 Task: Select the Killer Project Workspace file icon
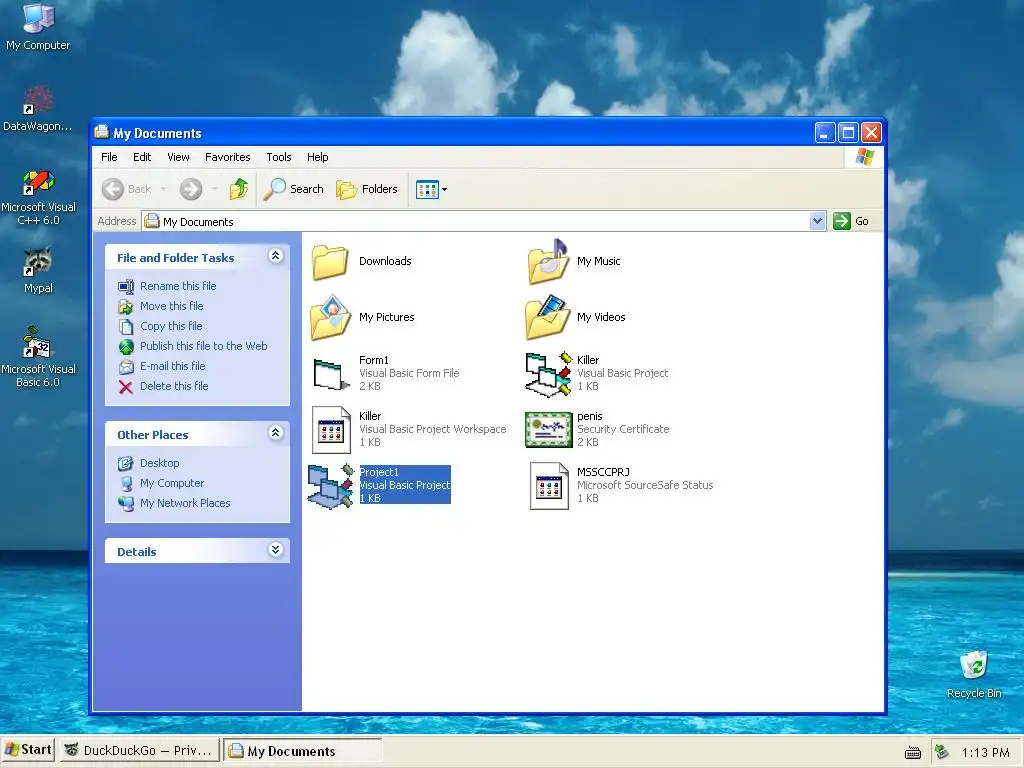pos(331,430)
